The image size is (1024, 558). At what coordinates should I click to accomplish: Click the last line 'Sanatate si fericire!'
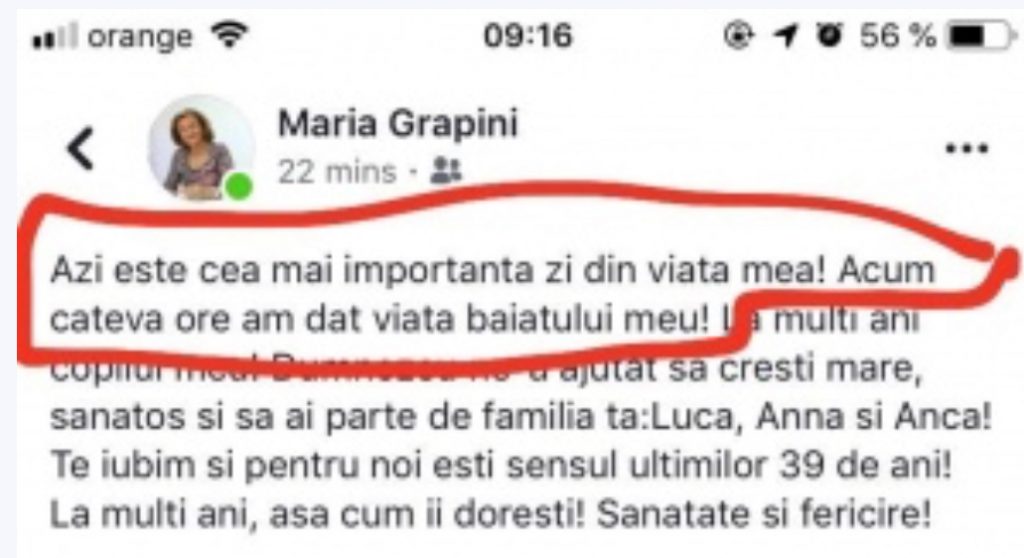(x=763, y=515)
